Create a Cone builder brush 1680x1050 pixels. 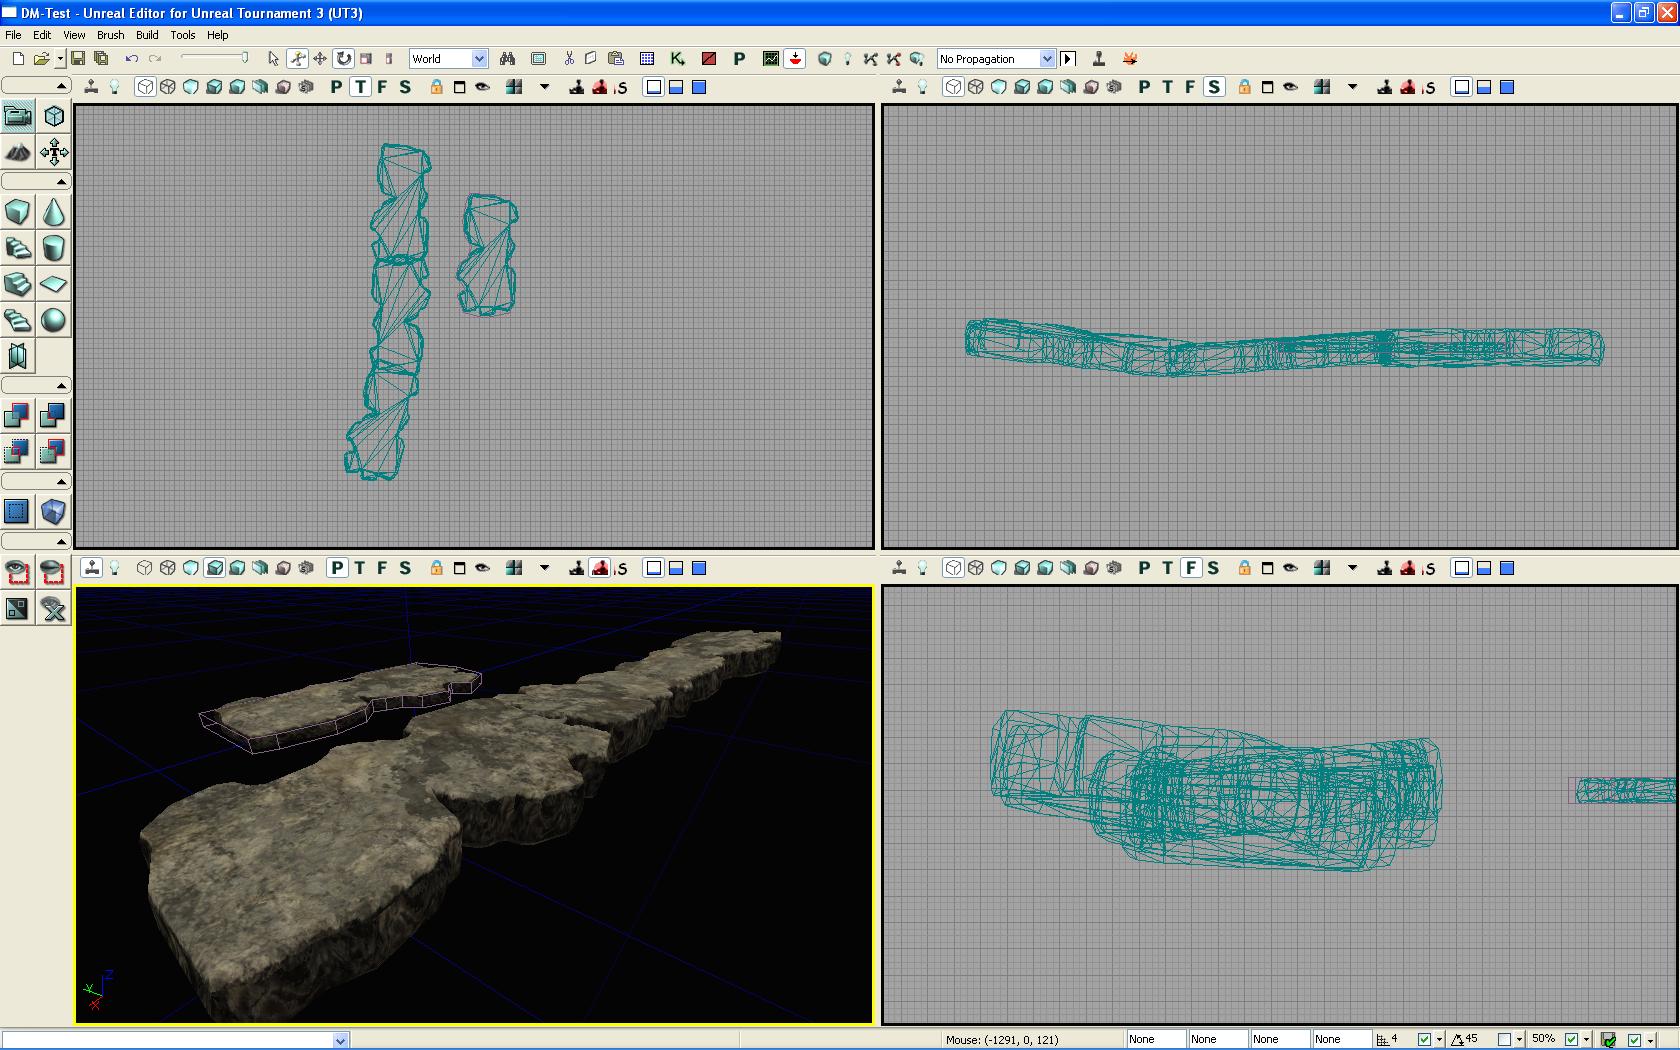pos(54,212)
